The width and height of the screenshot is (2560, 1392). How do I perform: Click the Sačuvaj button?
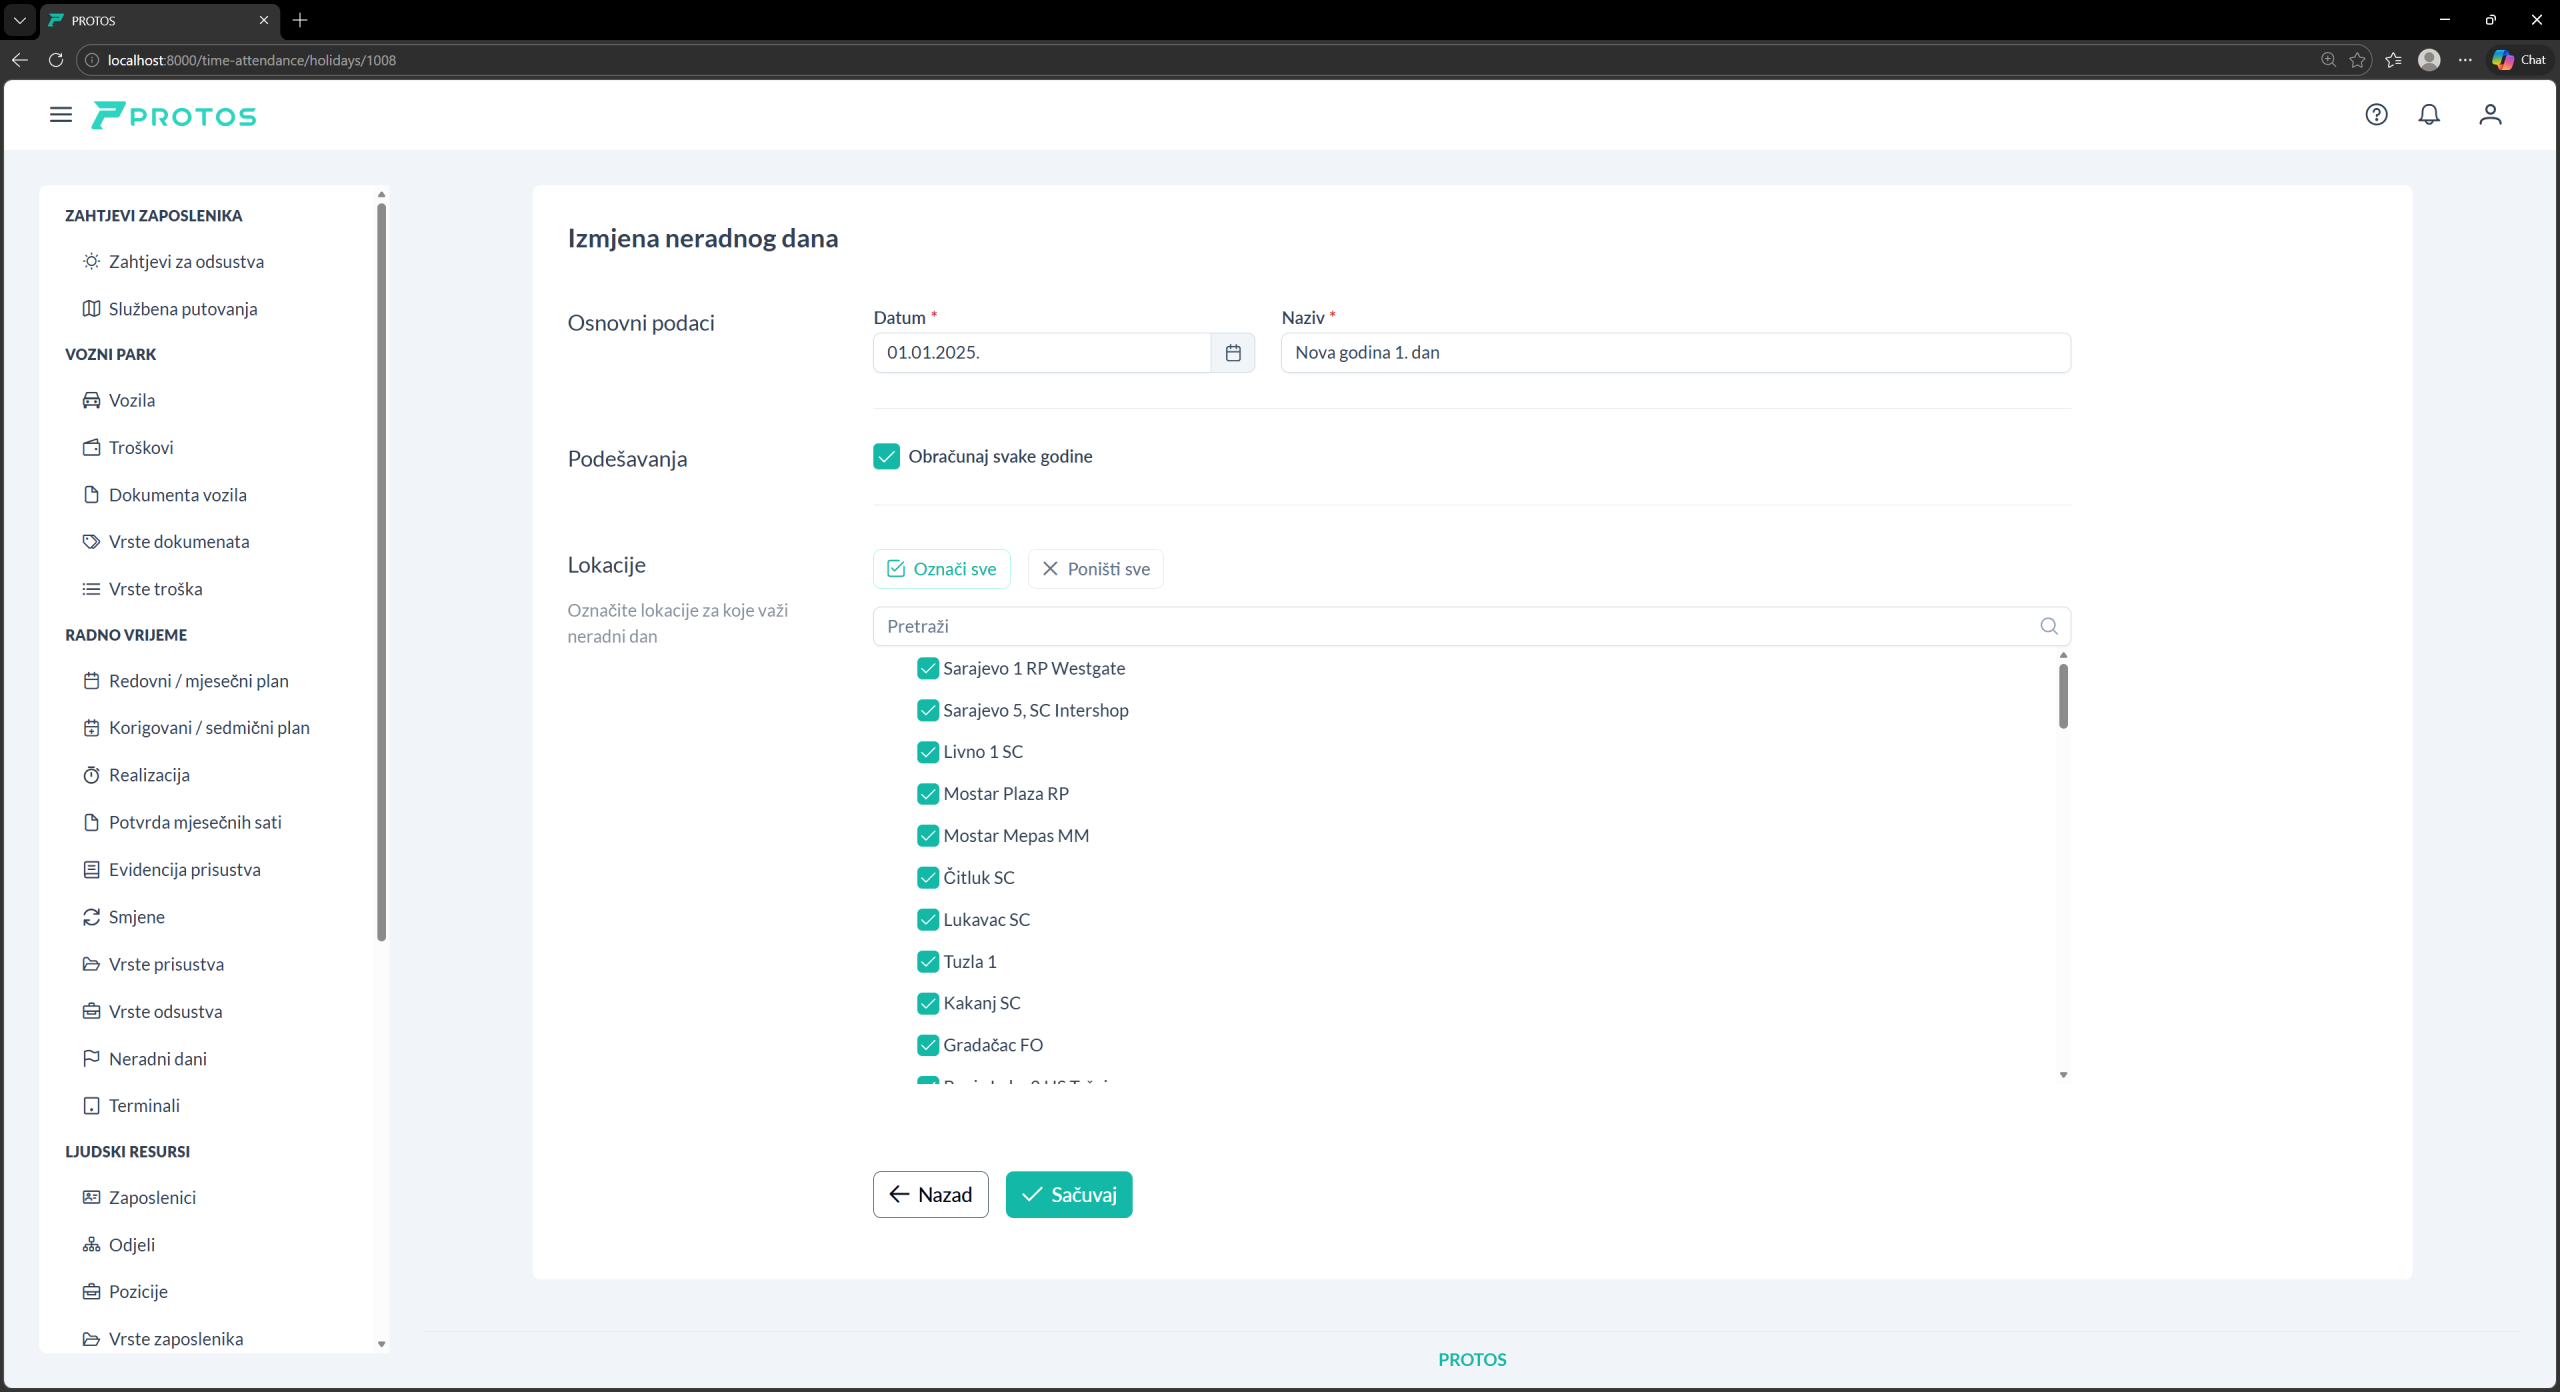pyautogui.click(x=1068, y=1195)
